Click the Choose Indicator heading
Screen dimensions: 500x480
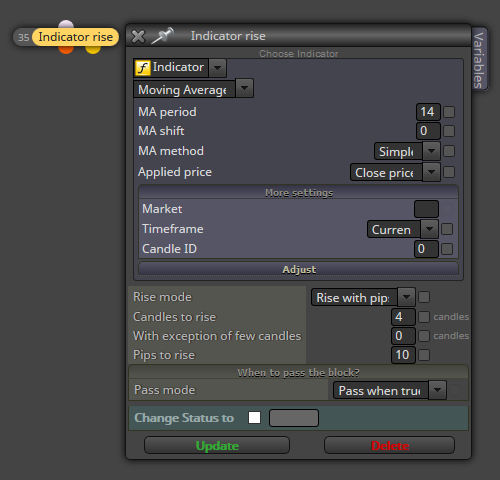point(299,54)
